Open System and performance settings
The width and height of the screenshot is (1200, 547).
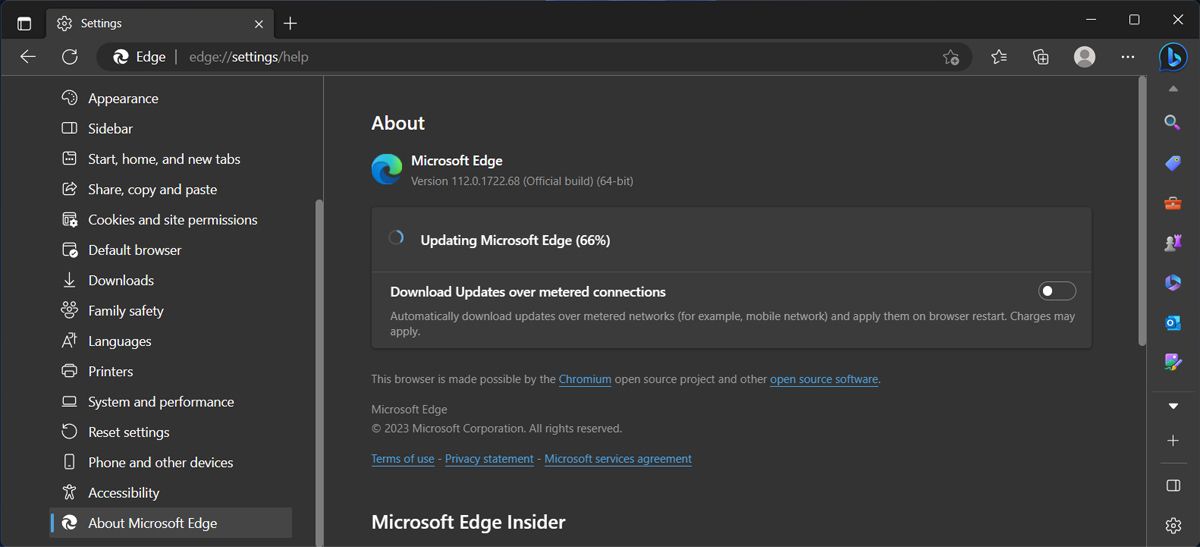click(171, 401)
